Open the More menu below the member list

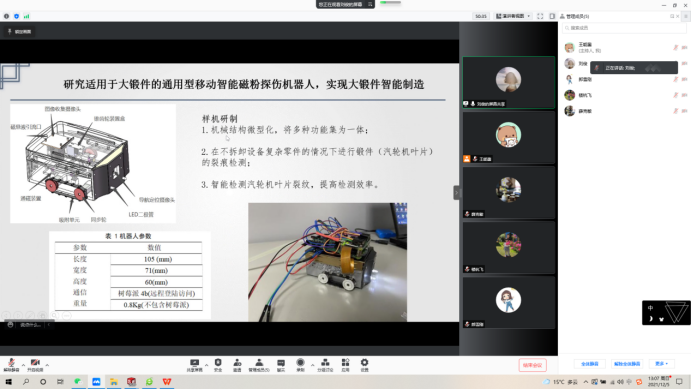coord(661,364)
